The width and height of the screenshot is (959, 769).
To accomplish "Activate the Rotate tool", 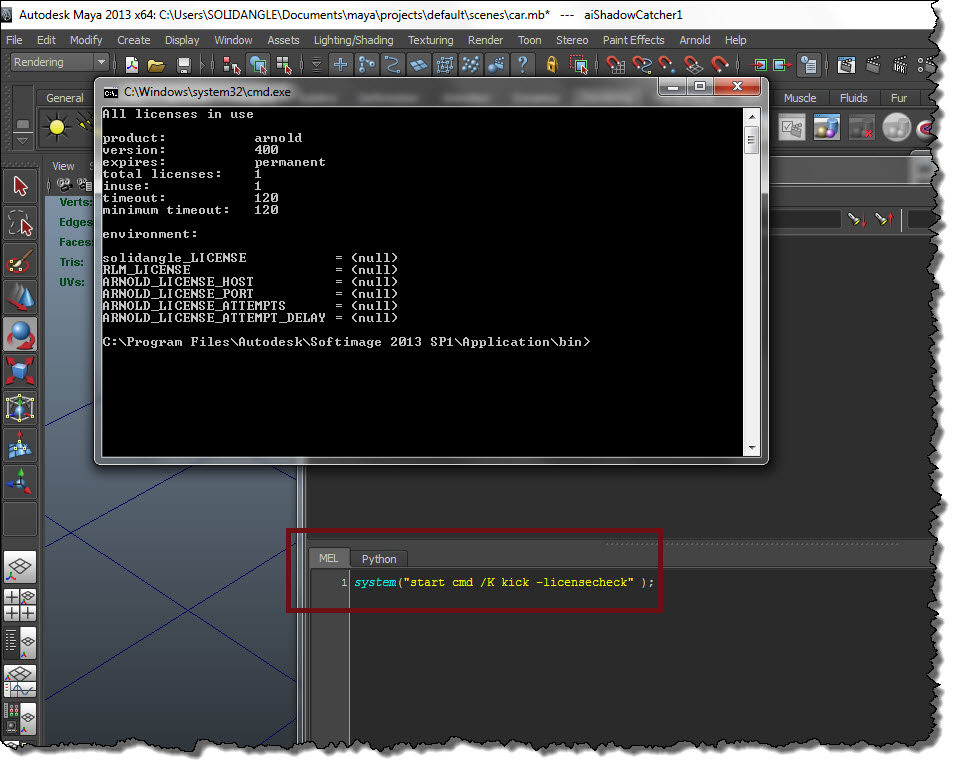I will point(21,335).
